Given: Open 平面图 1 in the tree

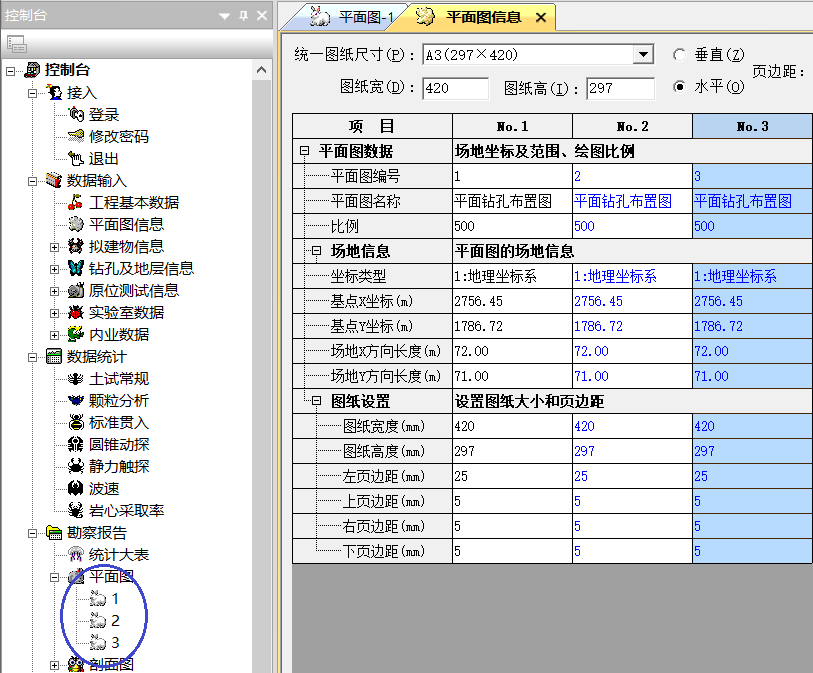Looking at the screenshot, I should point(104,599).
